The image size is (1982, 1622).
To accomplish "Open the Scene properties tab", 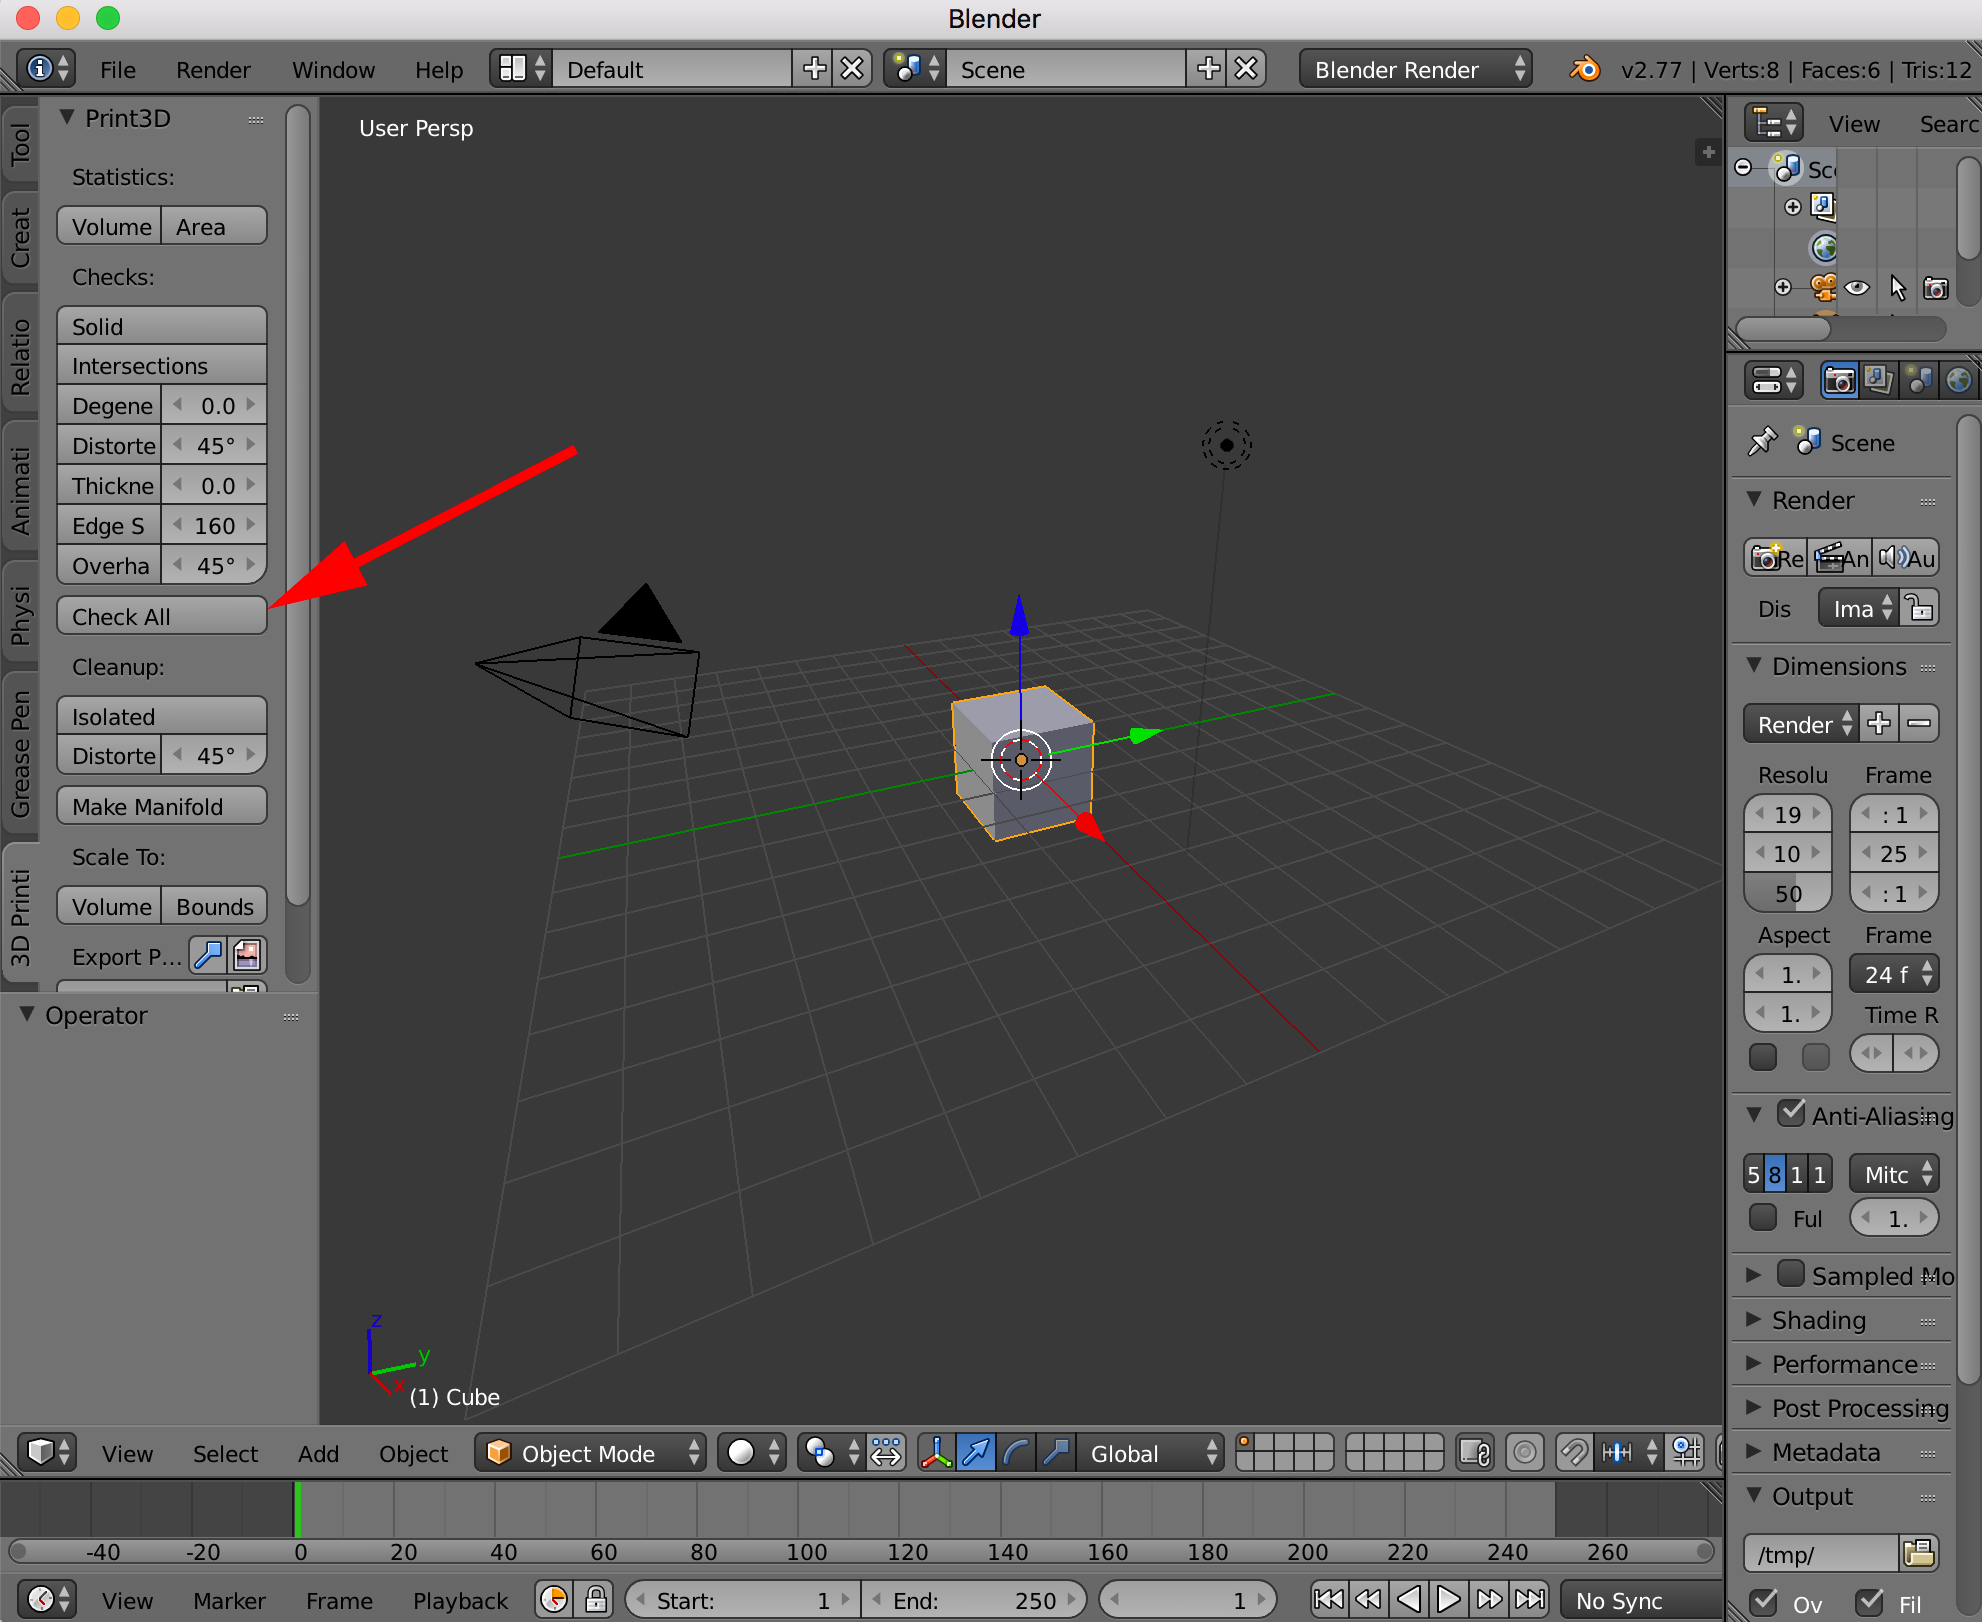I will pos(1918,380).
